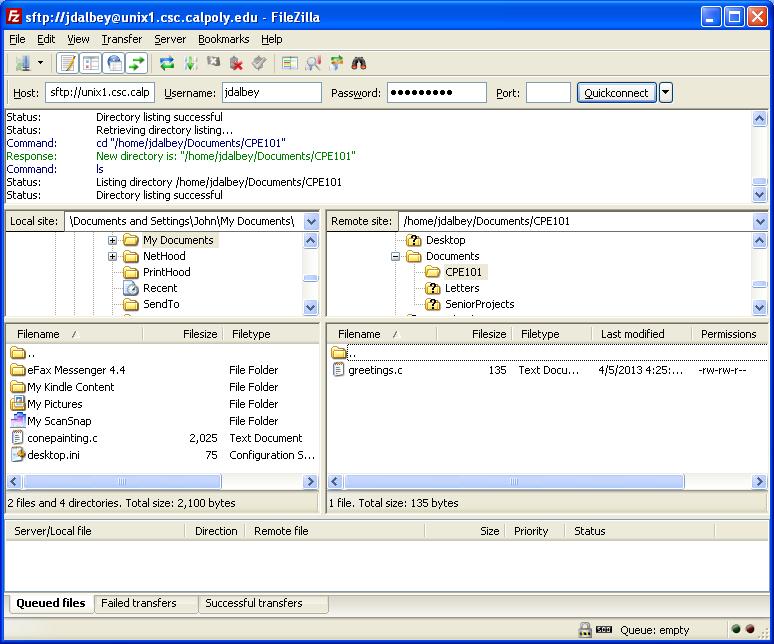The width and height of the screenshot is (774, 644).
Task: Toggle processing of the transfer queue
Action: click(191, 63)
